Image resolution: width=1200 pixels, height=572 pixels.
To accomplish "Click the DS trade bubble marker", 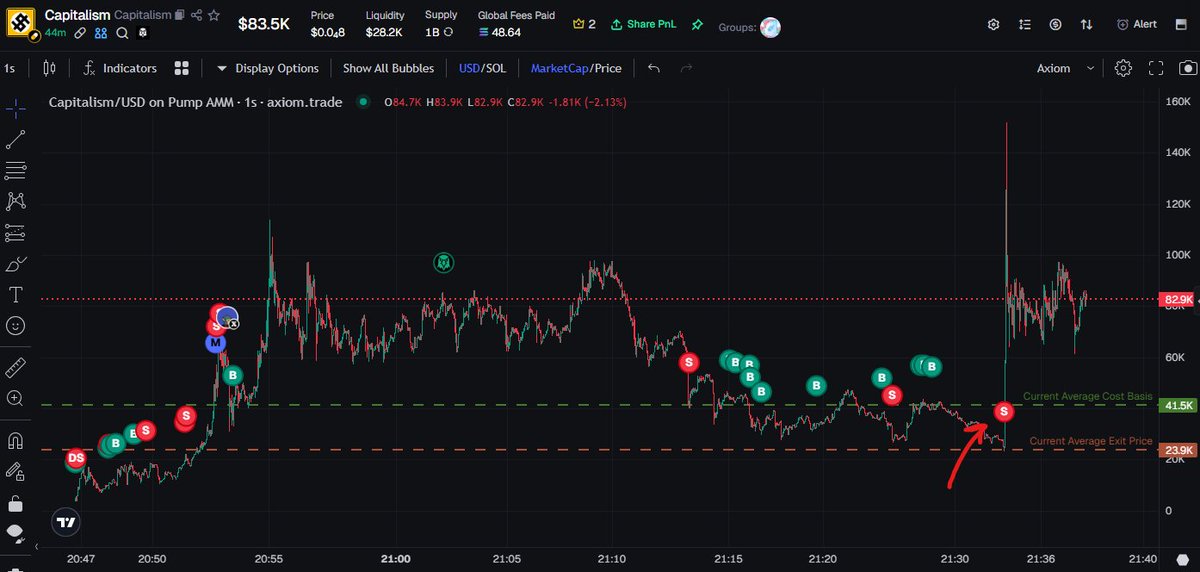I will pos(75,459).
